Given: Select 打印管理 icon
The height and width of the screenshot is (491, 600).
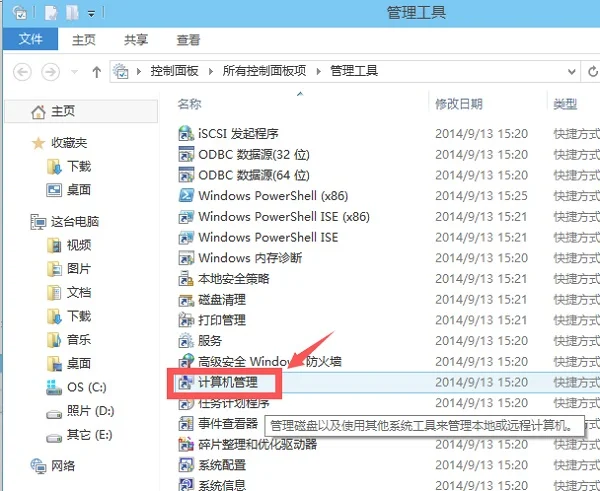Looking at the screenshot, I should click(186, 320).
